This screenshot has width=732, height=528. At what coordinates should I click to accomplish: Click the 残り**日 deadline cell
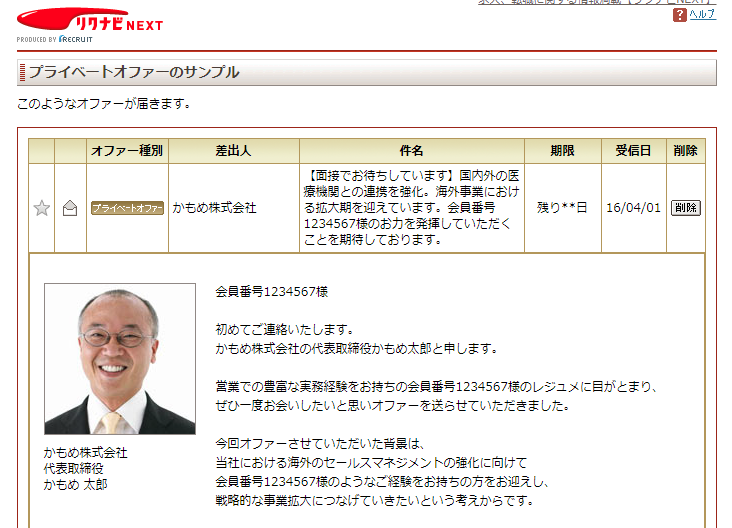[562, 208]
